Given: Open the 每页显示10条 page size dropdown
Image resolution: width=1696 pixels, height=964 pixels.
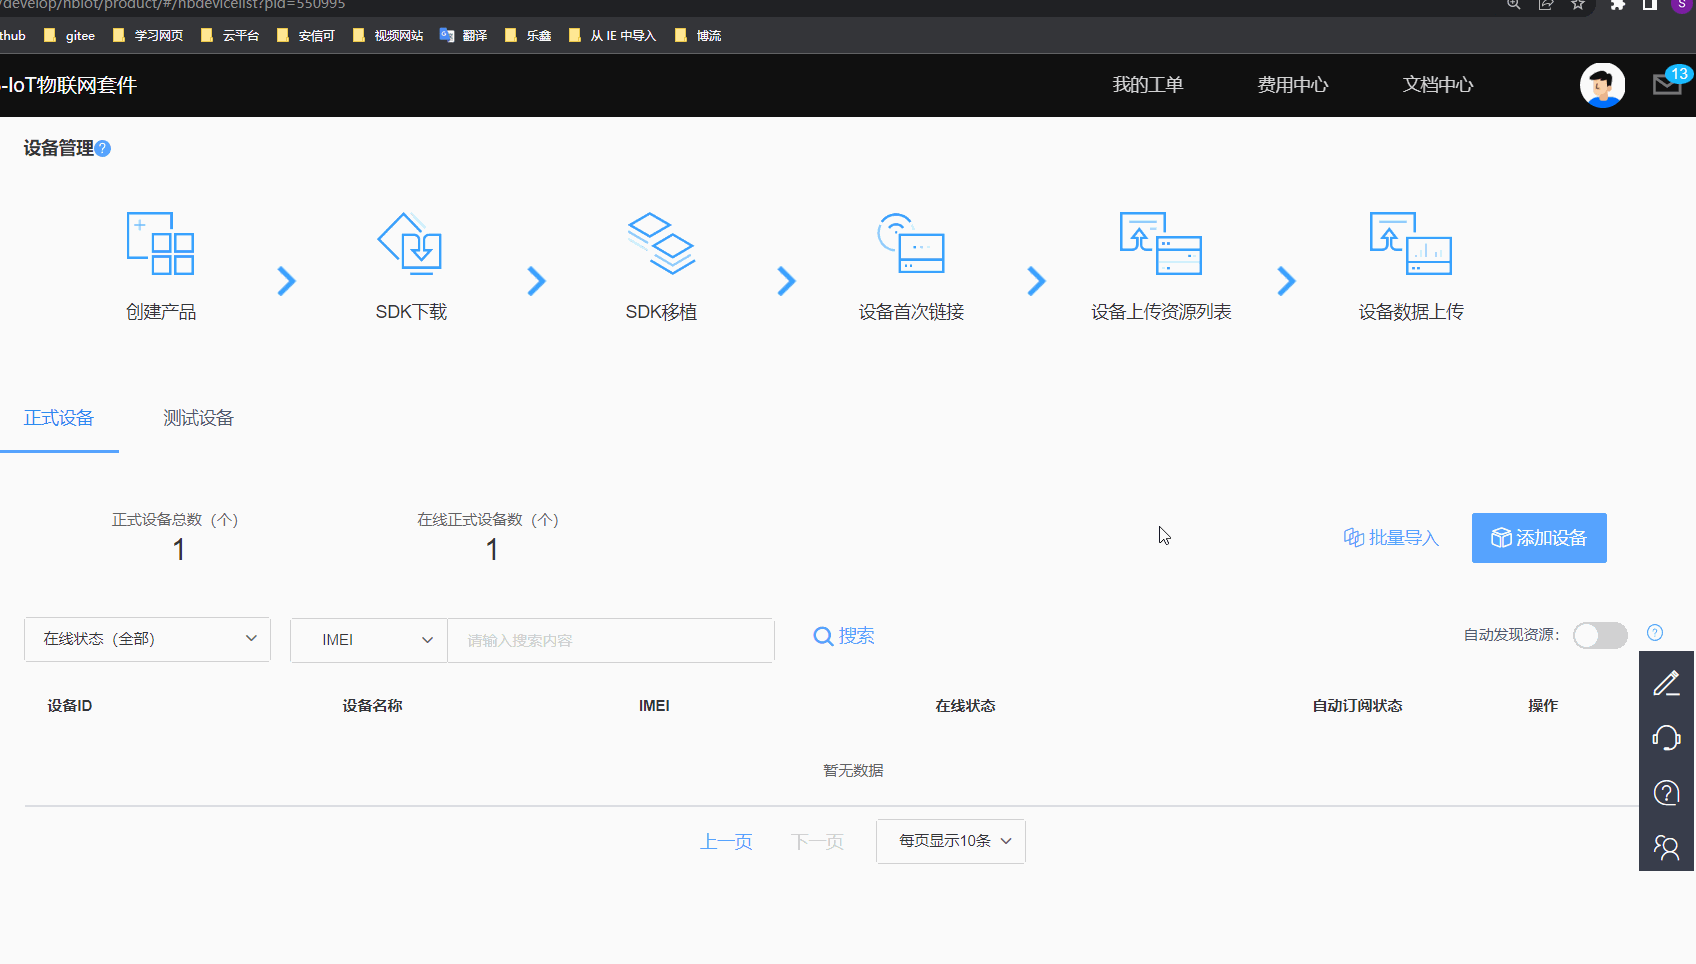Looking at the screenshot, I should coord(949,841).
